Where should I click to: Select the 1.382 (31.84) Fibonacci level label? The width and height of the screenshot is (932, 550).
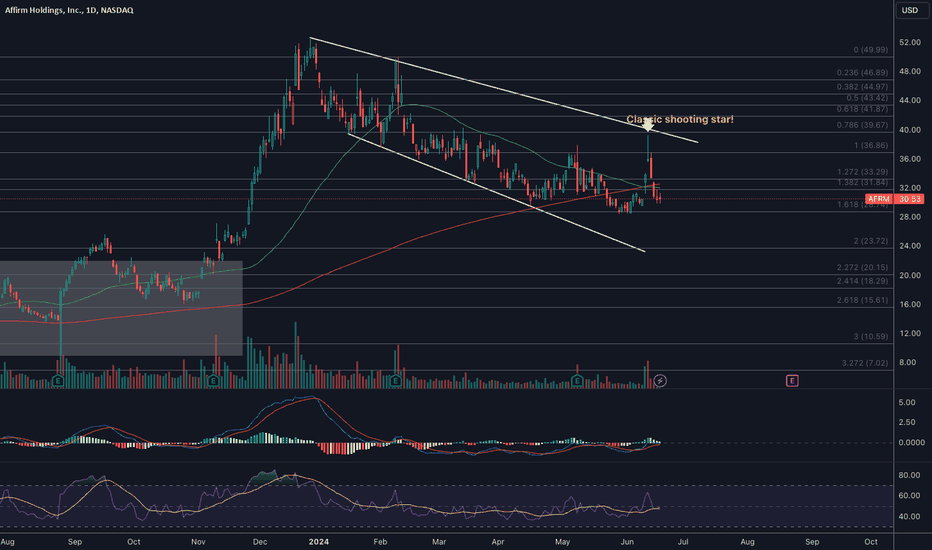click(862, 183)
